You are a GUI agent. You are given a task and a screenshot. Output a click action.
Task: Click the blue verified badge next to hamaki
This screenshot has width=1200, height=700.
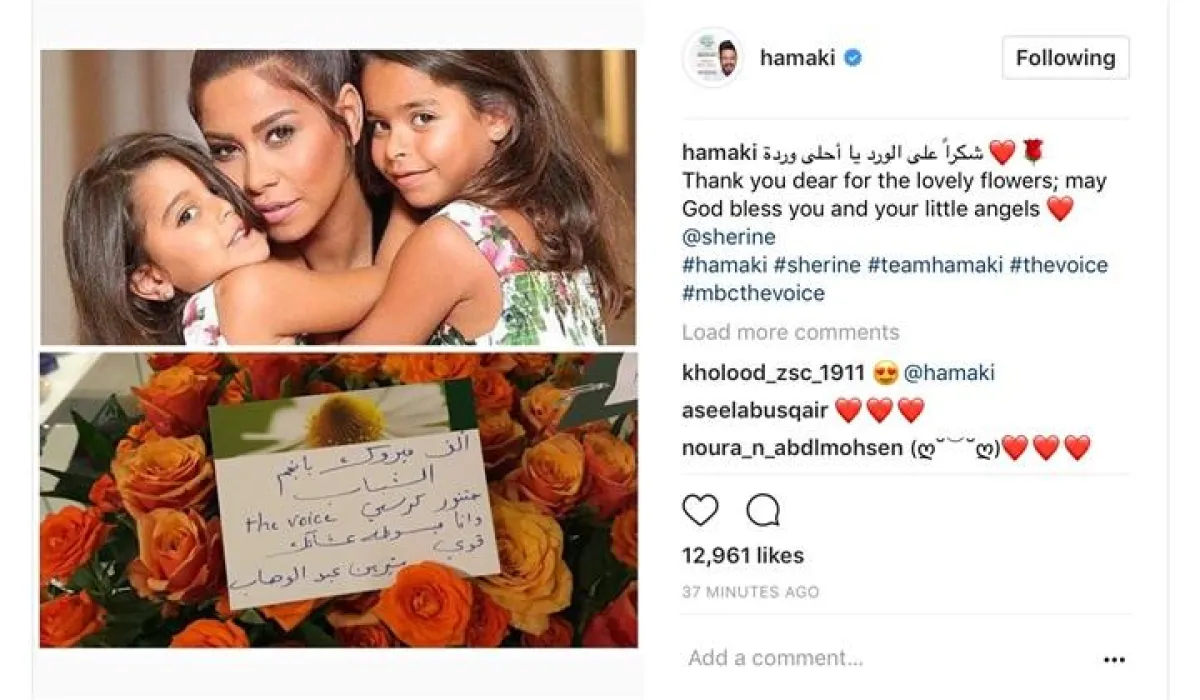[x=853, y=58]
